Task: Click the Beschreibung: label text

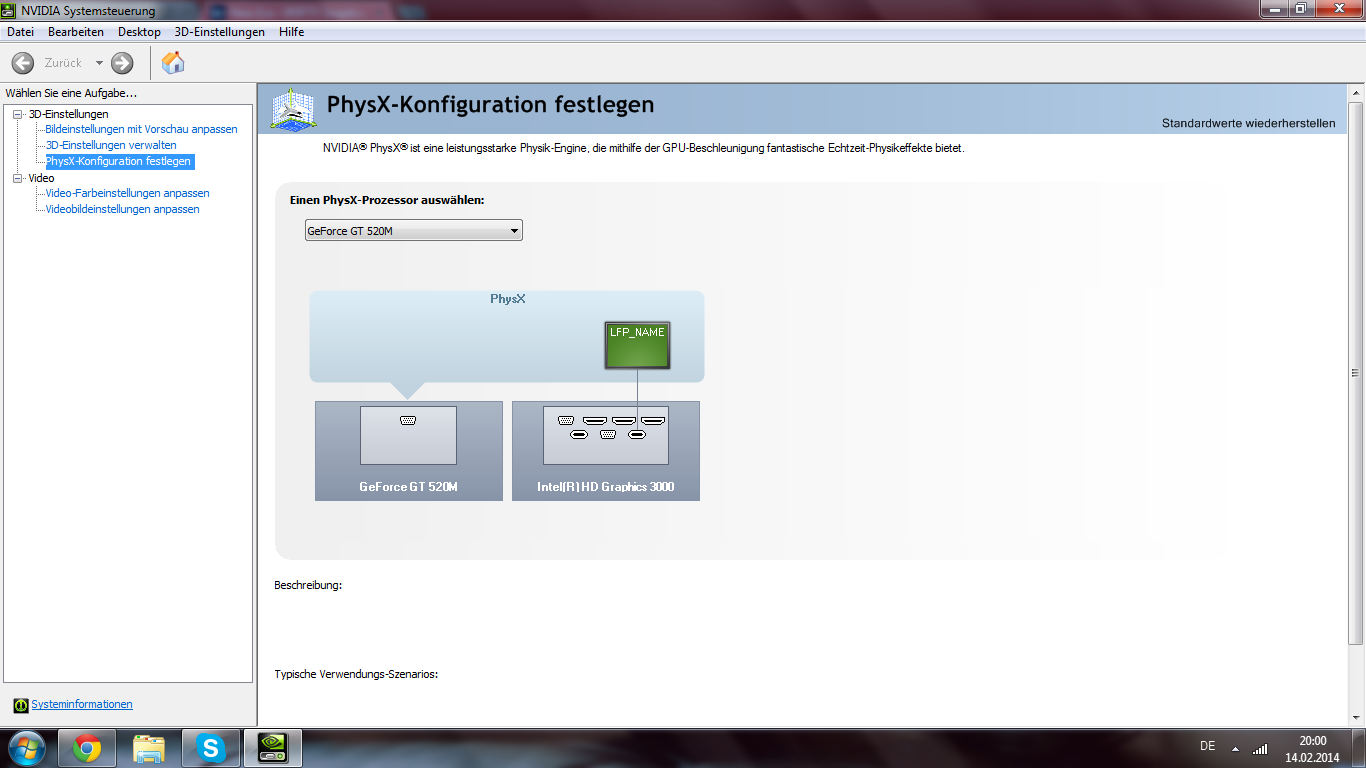Action: (x=308, y=585)
